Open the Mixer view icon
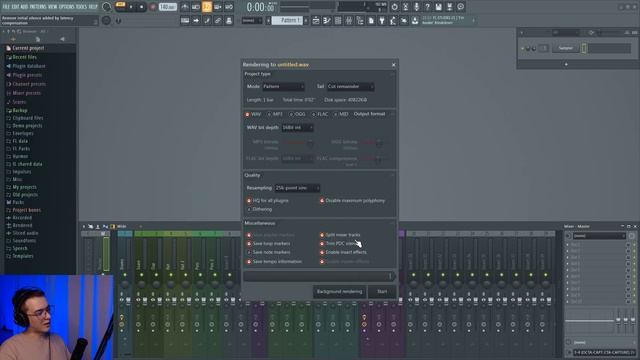Screen dimensions: 640x360 (x=349, y=20)
